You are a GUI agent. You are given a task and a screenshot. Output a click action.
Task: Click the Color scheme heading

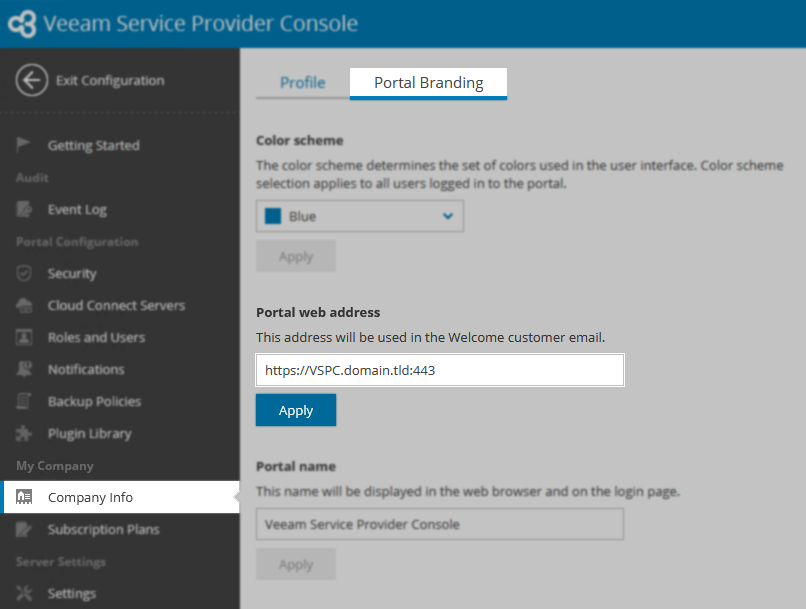[x=300, y=140]
